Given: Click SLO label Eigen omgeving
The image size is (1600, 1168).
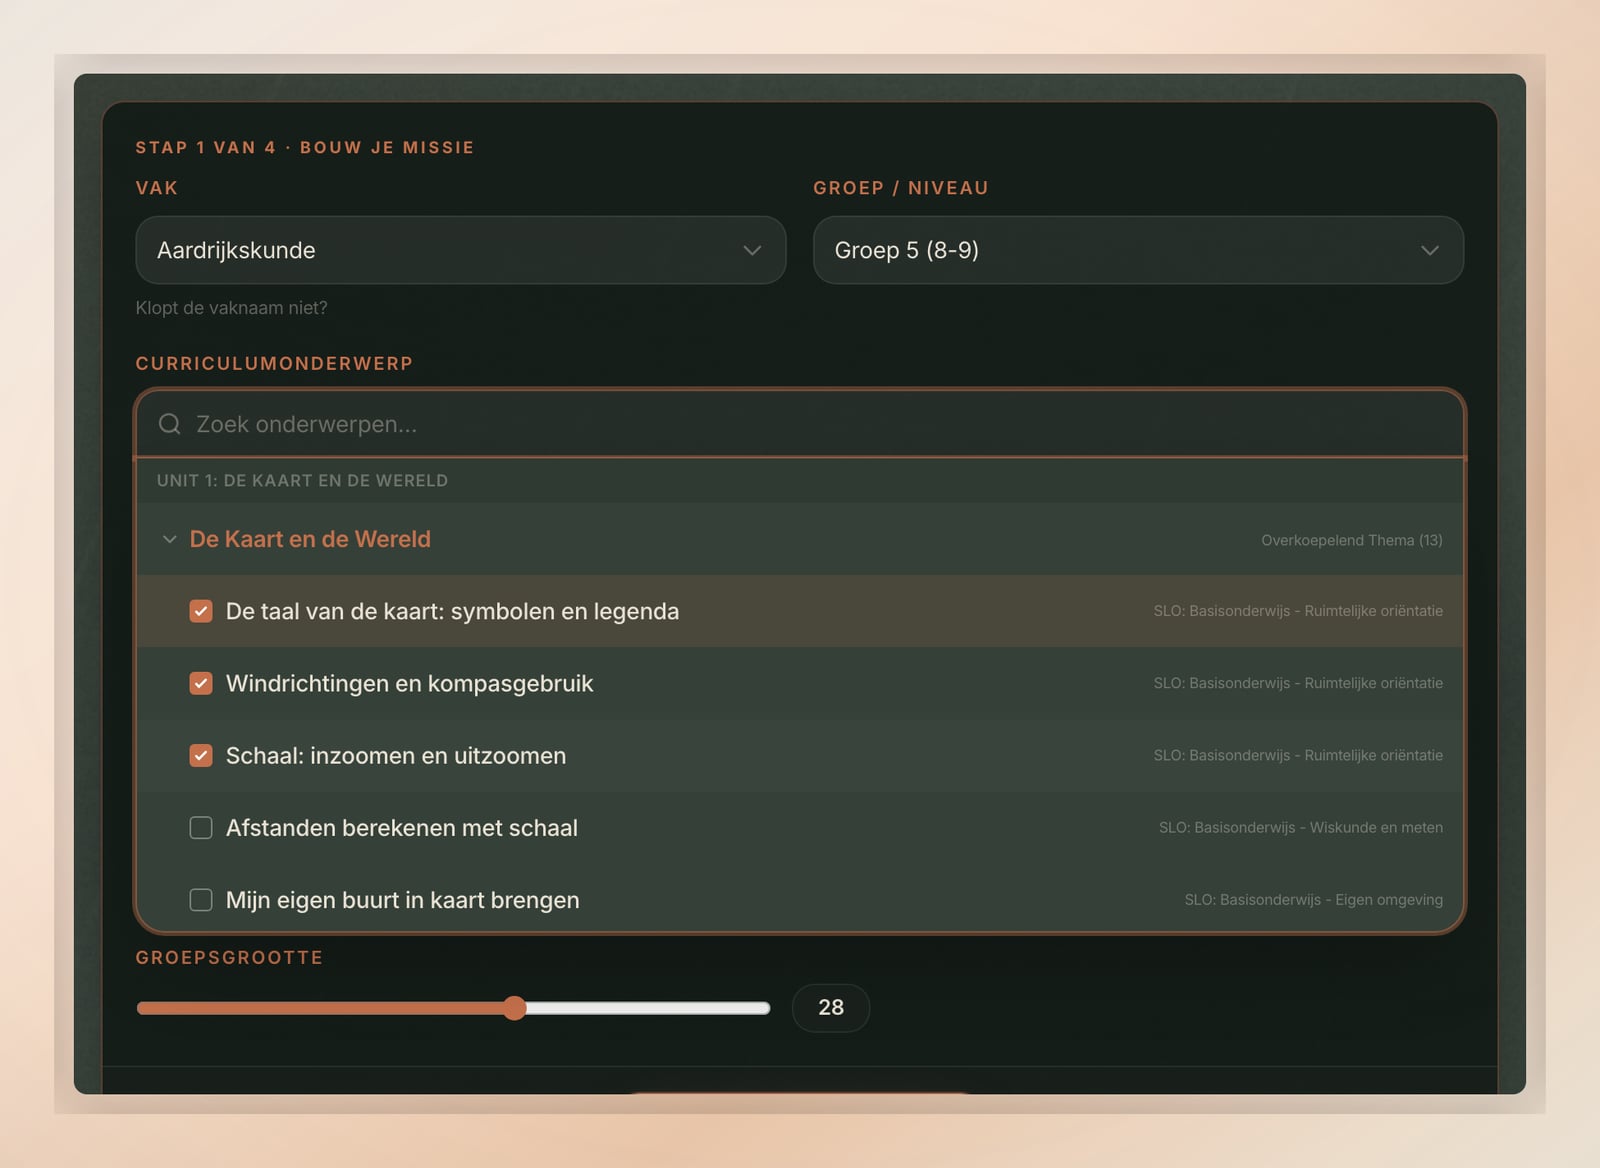Looking at the screenshot, I should pyautogui.click(x=1313, y=900).
